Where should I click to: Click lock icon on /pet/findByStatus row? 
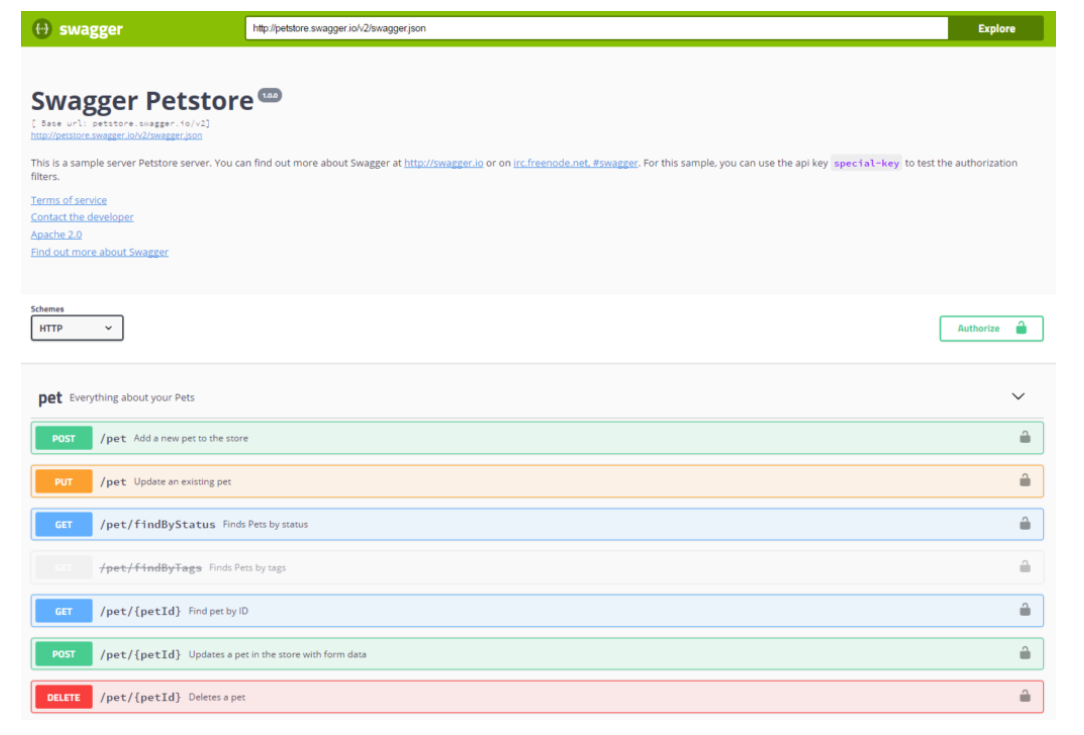tap(1025, 523)
